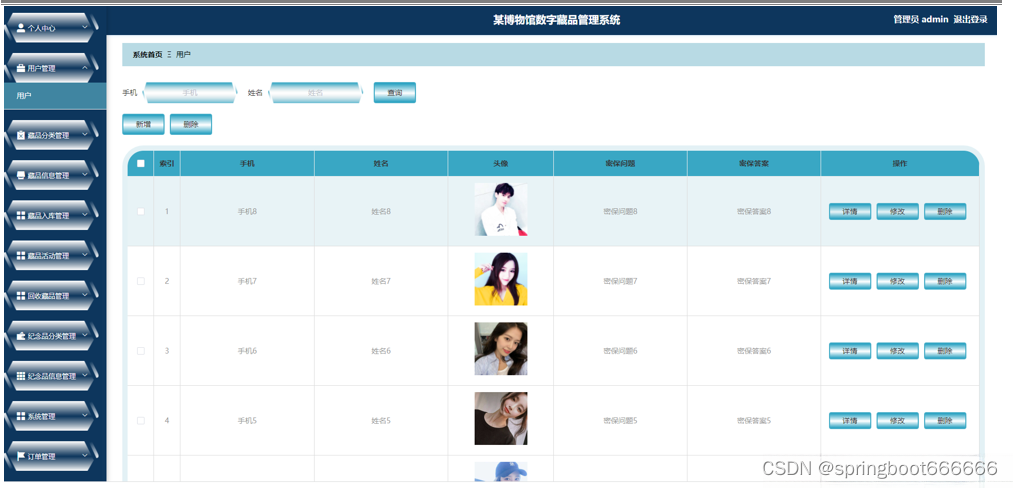Expand the 个人中心 menu chevron
The height and width of the screenshot is (488, 1013).
(x=85, y=27)
